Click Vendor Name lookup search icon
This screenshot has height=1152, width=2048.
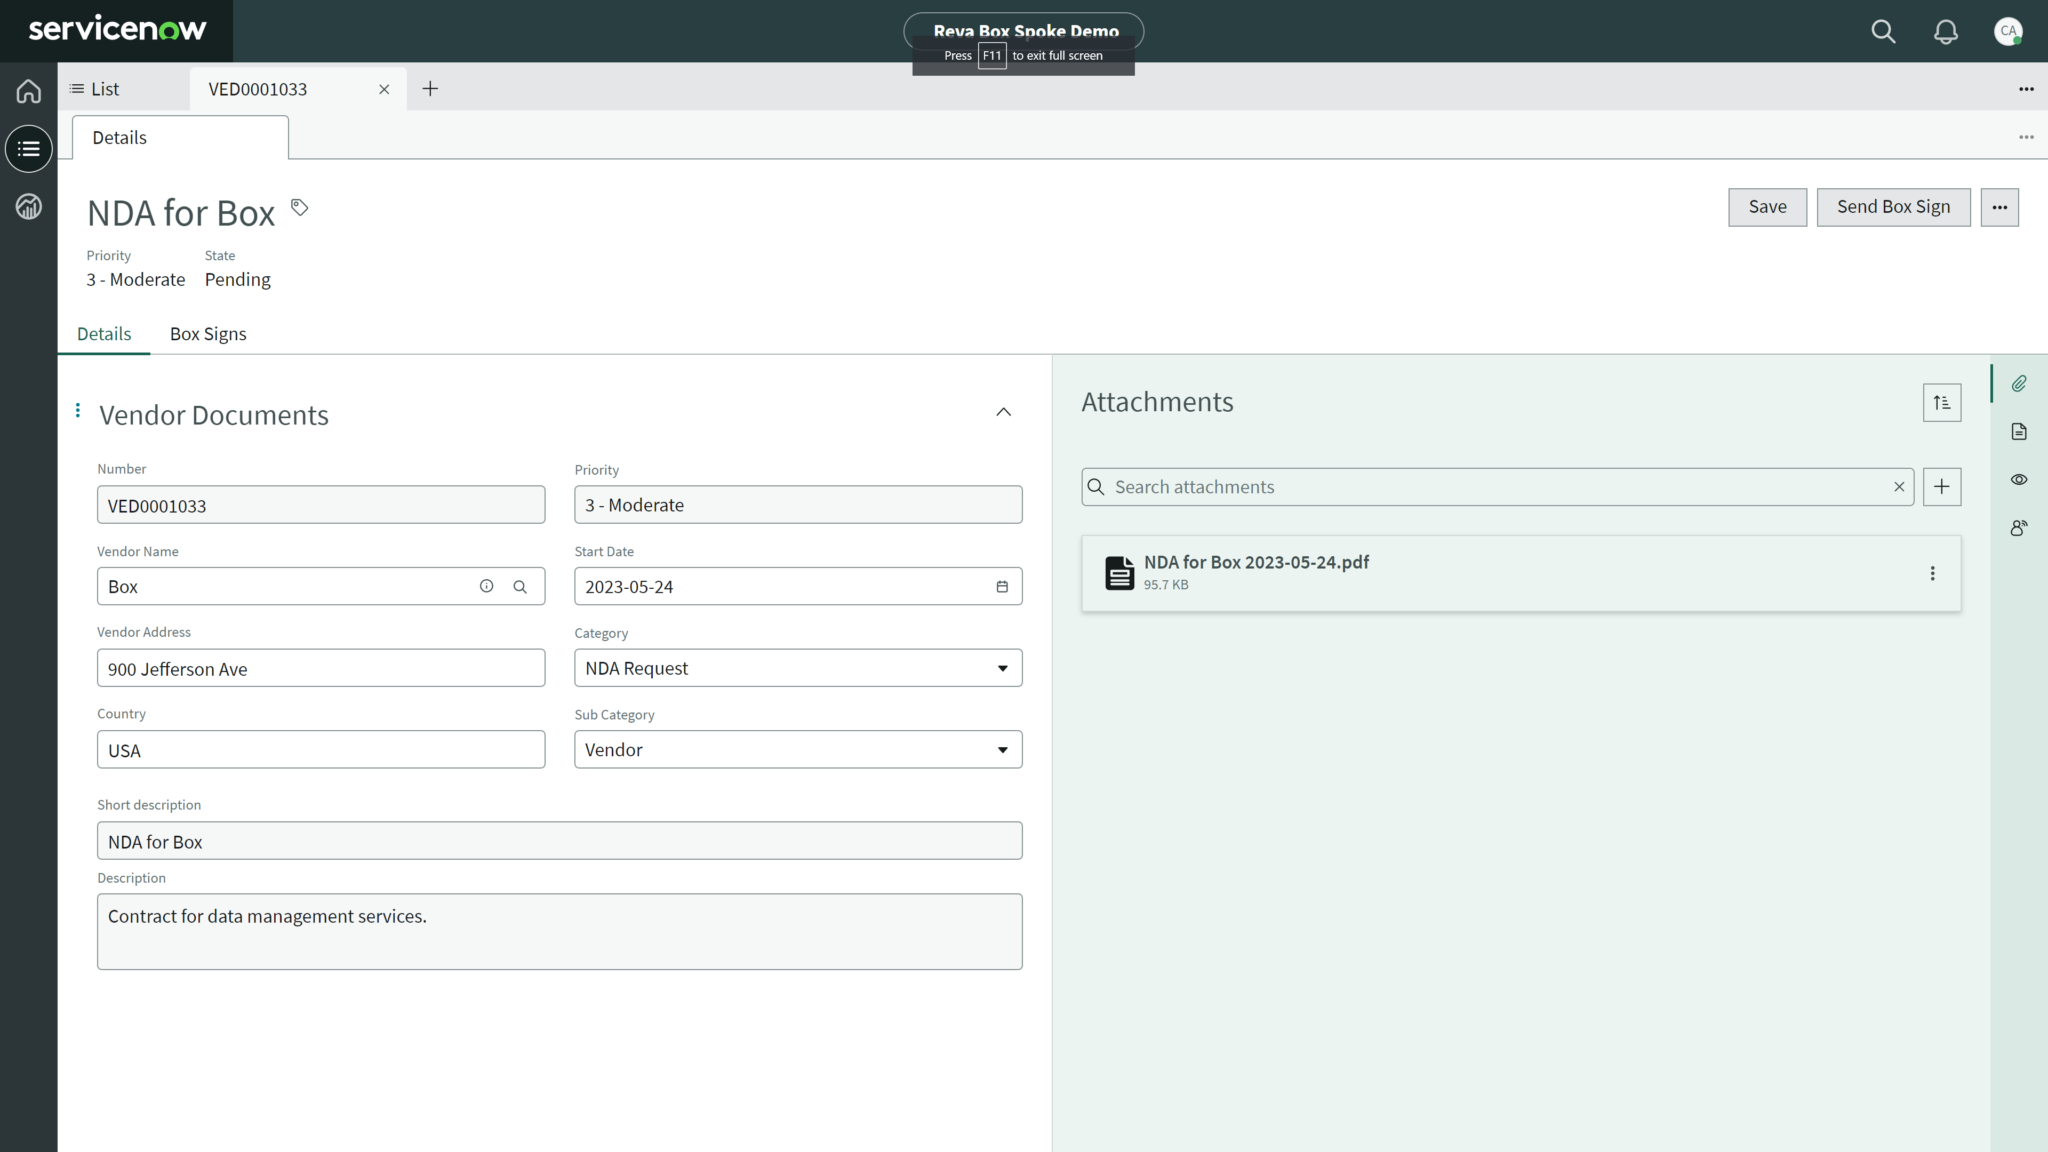pyautogui.click(x=520, y=587)
